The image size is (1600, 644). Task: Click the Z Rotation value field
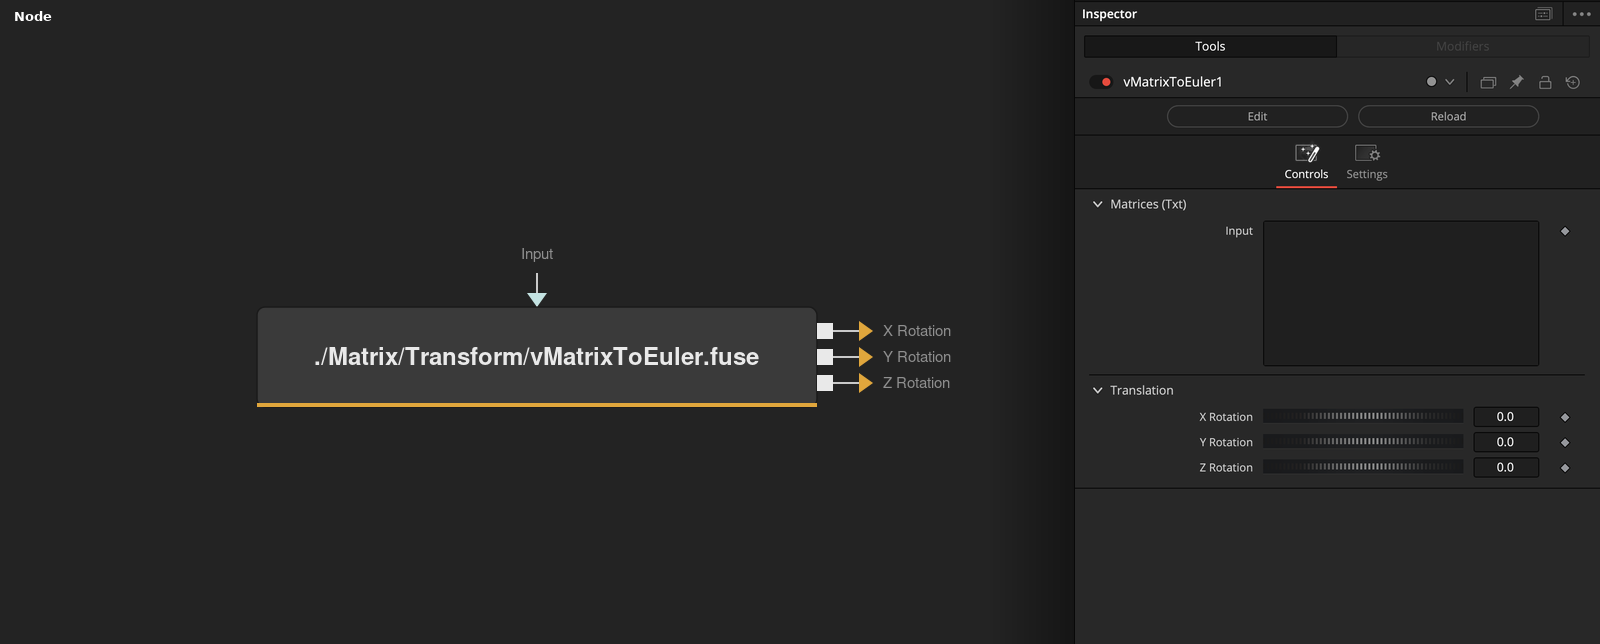pyautogui.click(x=1505, y=468)
